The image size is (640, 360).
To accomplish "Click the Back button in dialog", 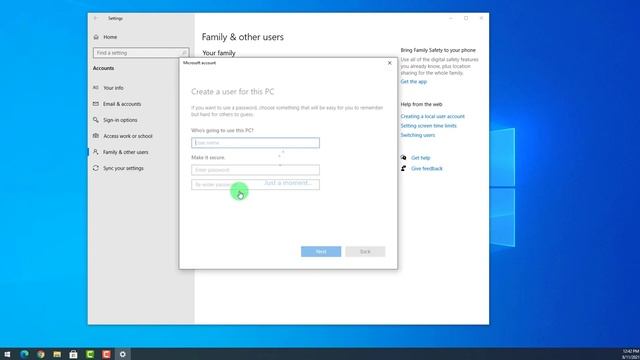I will (x=365, y=251).
